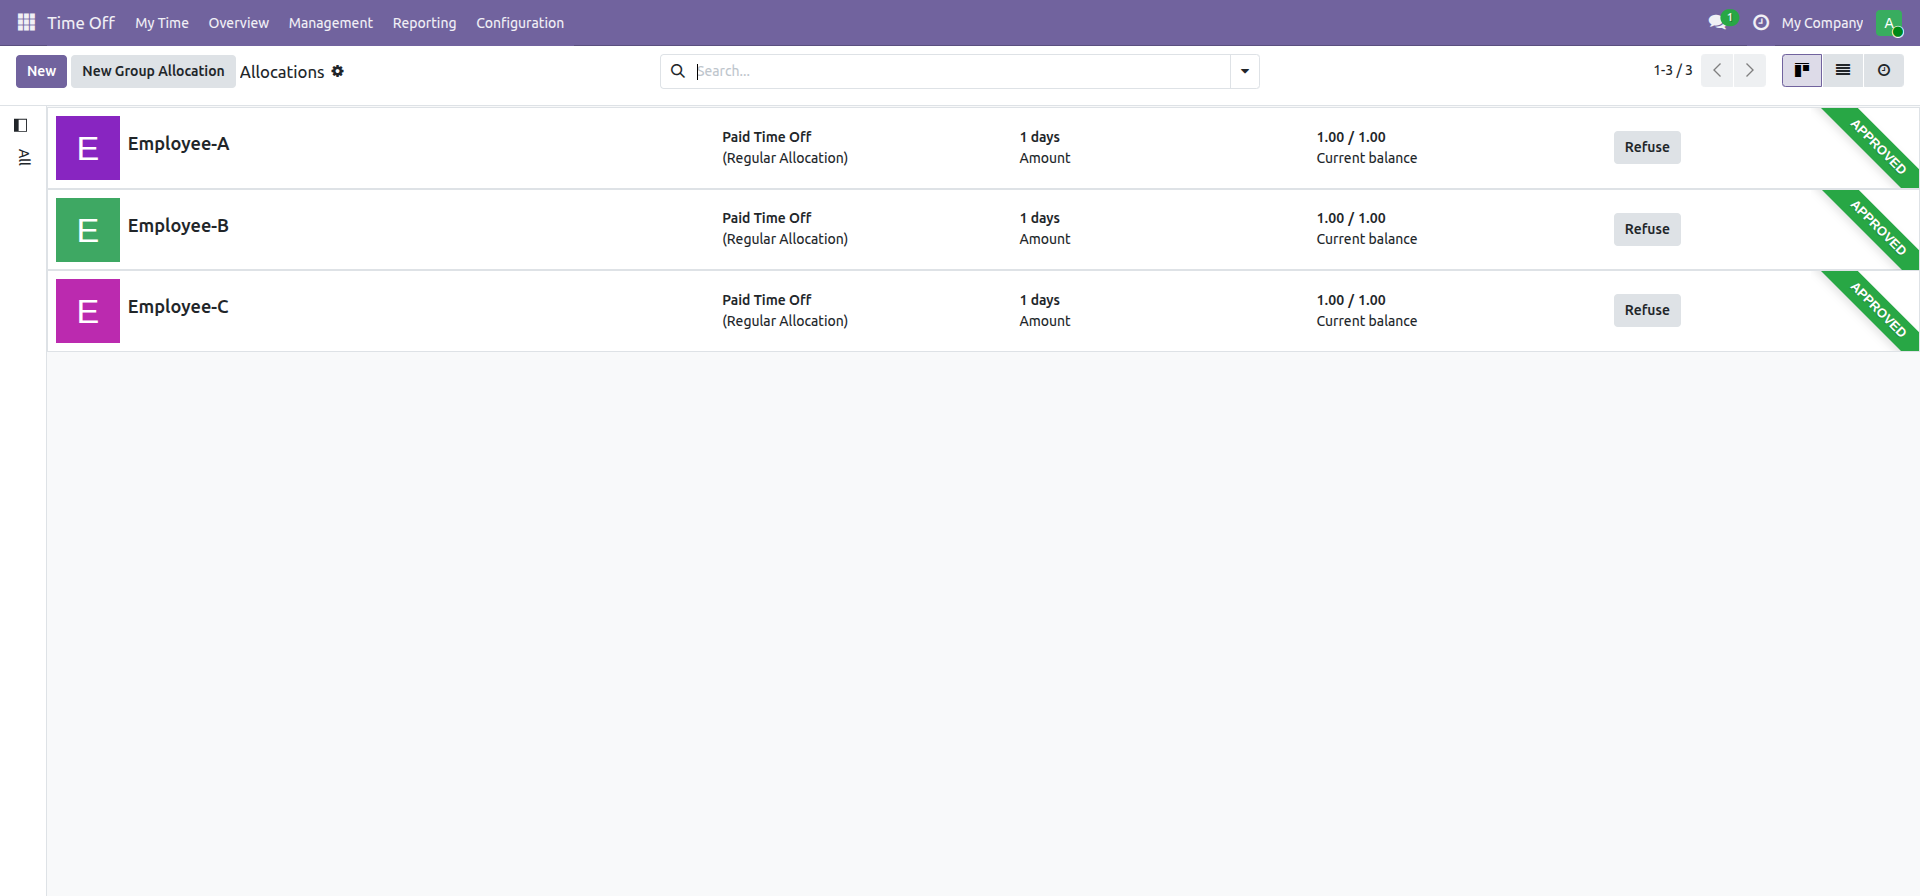1920x896 pixels.
Task: Click New Group Allocation button
Action: click(153, 71)
